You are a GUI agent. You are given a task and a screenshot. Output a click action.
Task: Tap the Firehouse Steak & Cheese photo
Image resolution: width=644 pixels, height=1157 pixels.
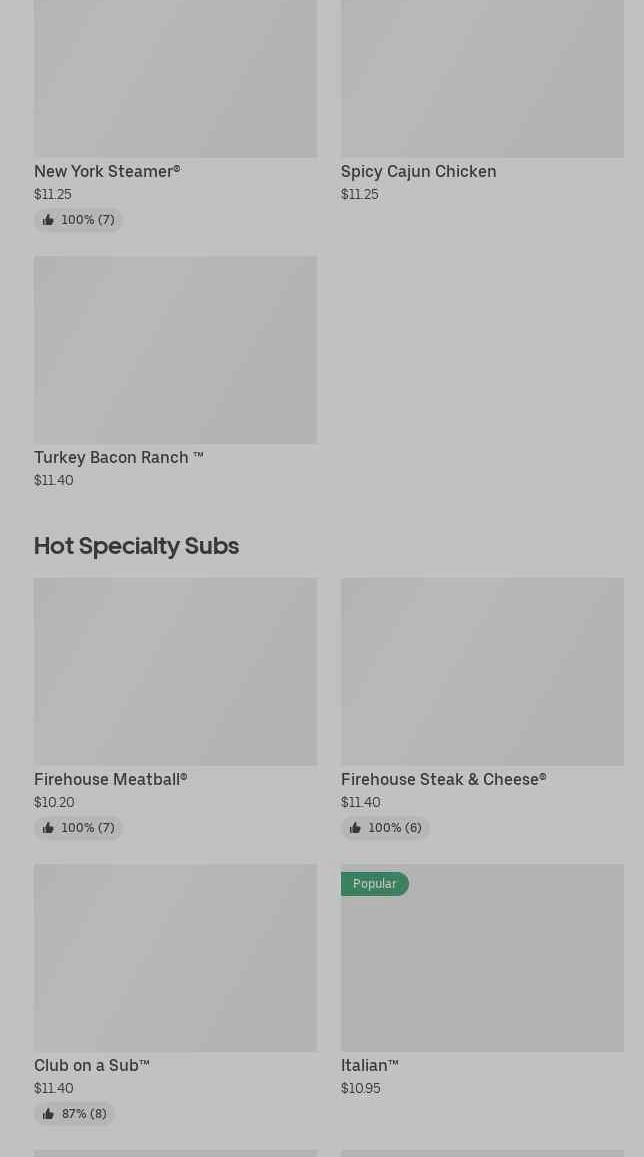click(482, 671)
